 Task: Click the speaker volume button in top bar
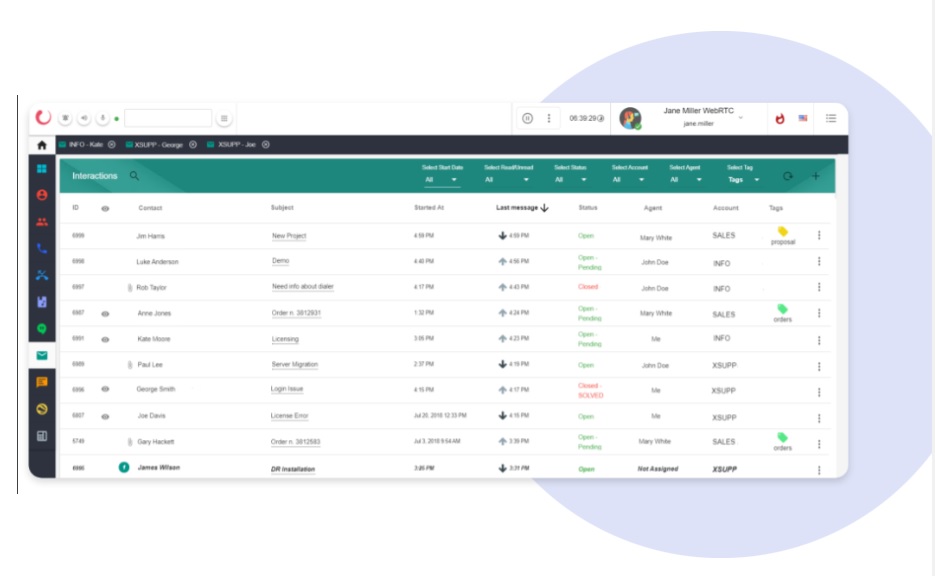[84, 118]
